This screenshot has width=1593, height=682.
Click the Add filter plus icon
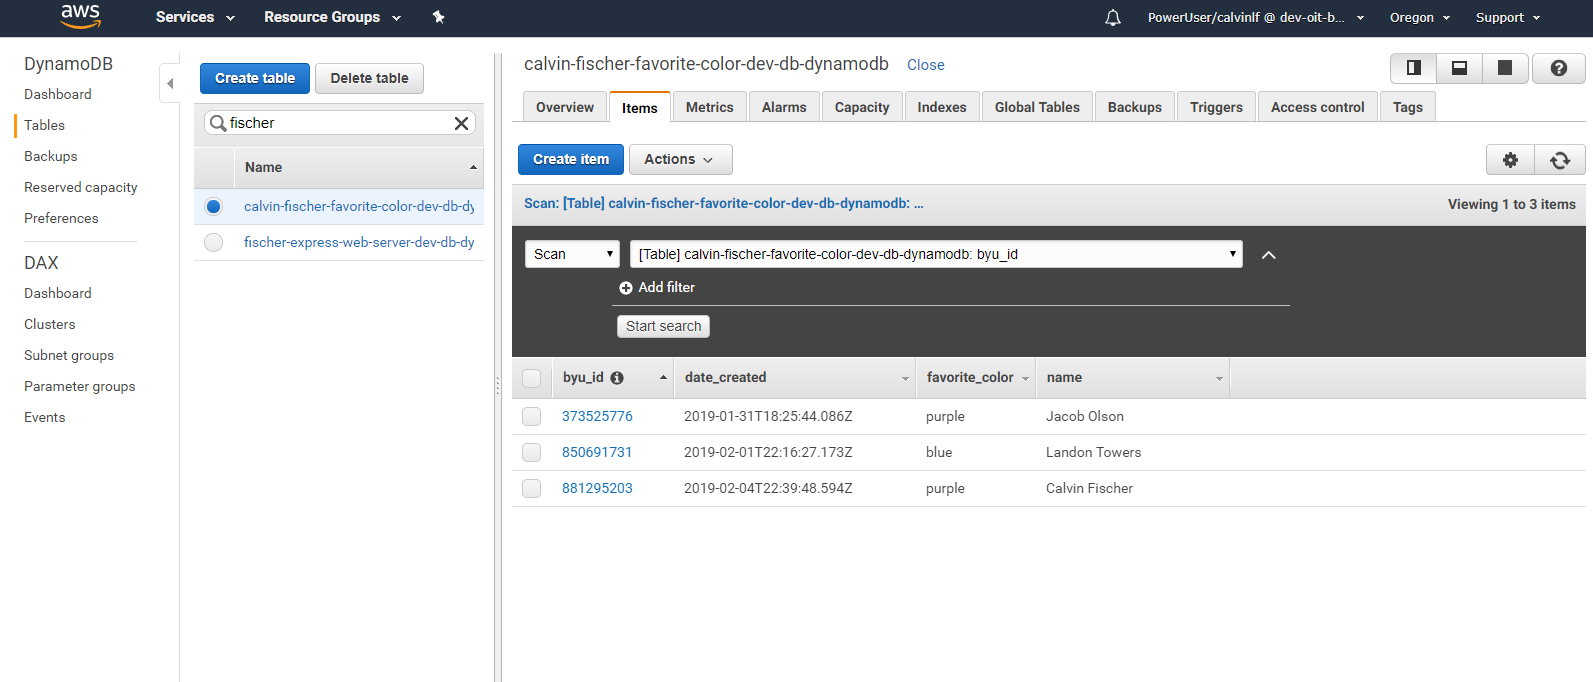626,288
